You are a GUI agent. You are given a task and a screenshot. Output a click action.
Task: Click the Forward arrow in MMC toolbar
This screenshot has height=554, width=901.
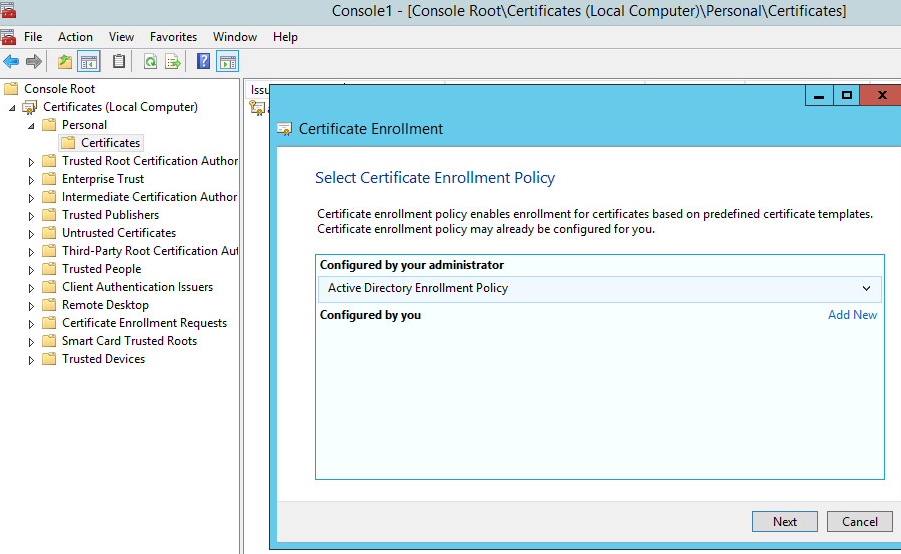pyautogui.click(x=34, y=61)
